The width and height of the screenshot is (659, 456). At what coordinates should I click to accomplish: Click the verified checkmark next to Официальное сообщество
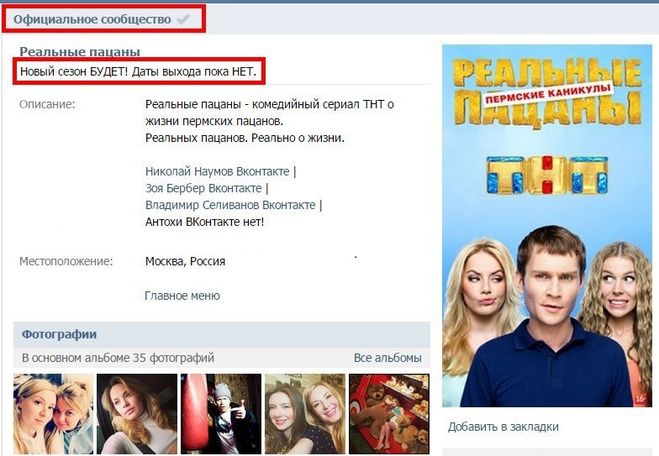pos(183,19)
